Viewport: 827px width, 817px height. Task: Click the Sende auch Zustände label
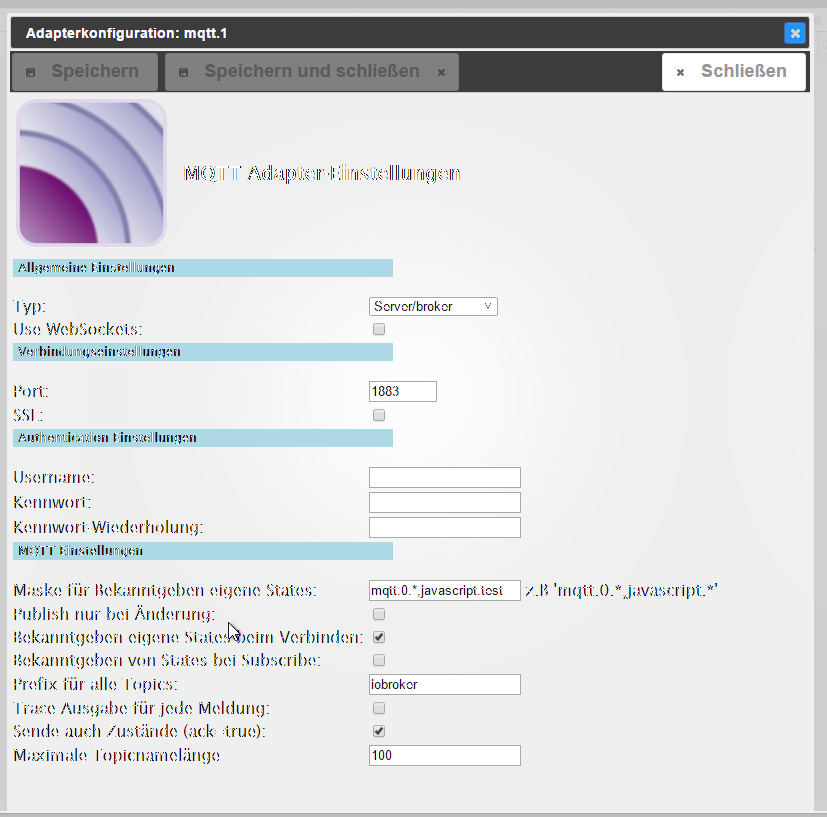[x=139, y=732]
